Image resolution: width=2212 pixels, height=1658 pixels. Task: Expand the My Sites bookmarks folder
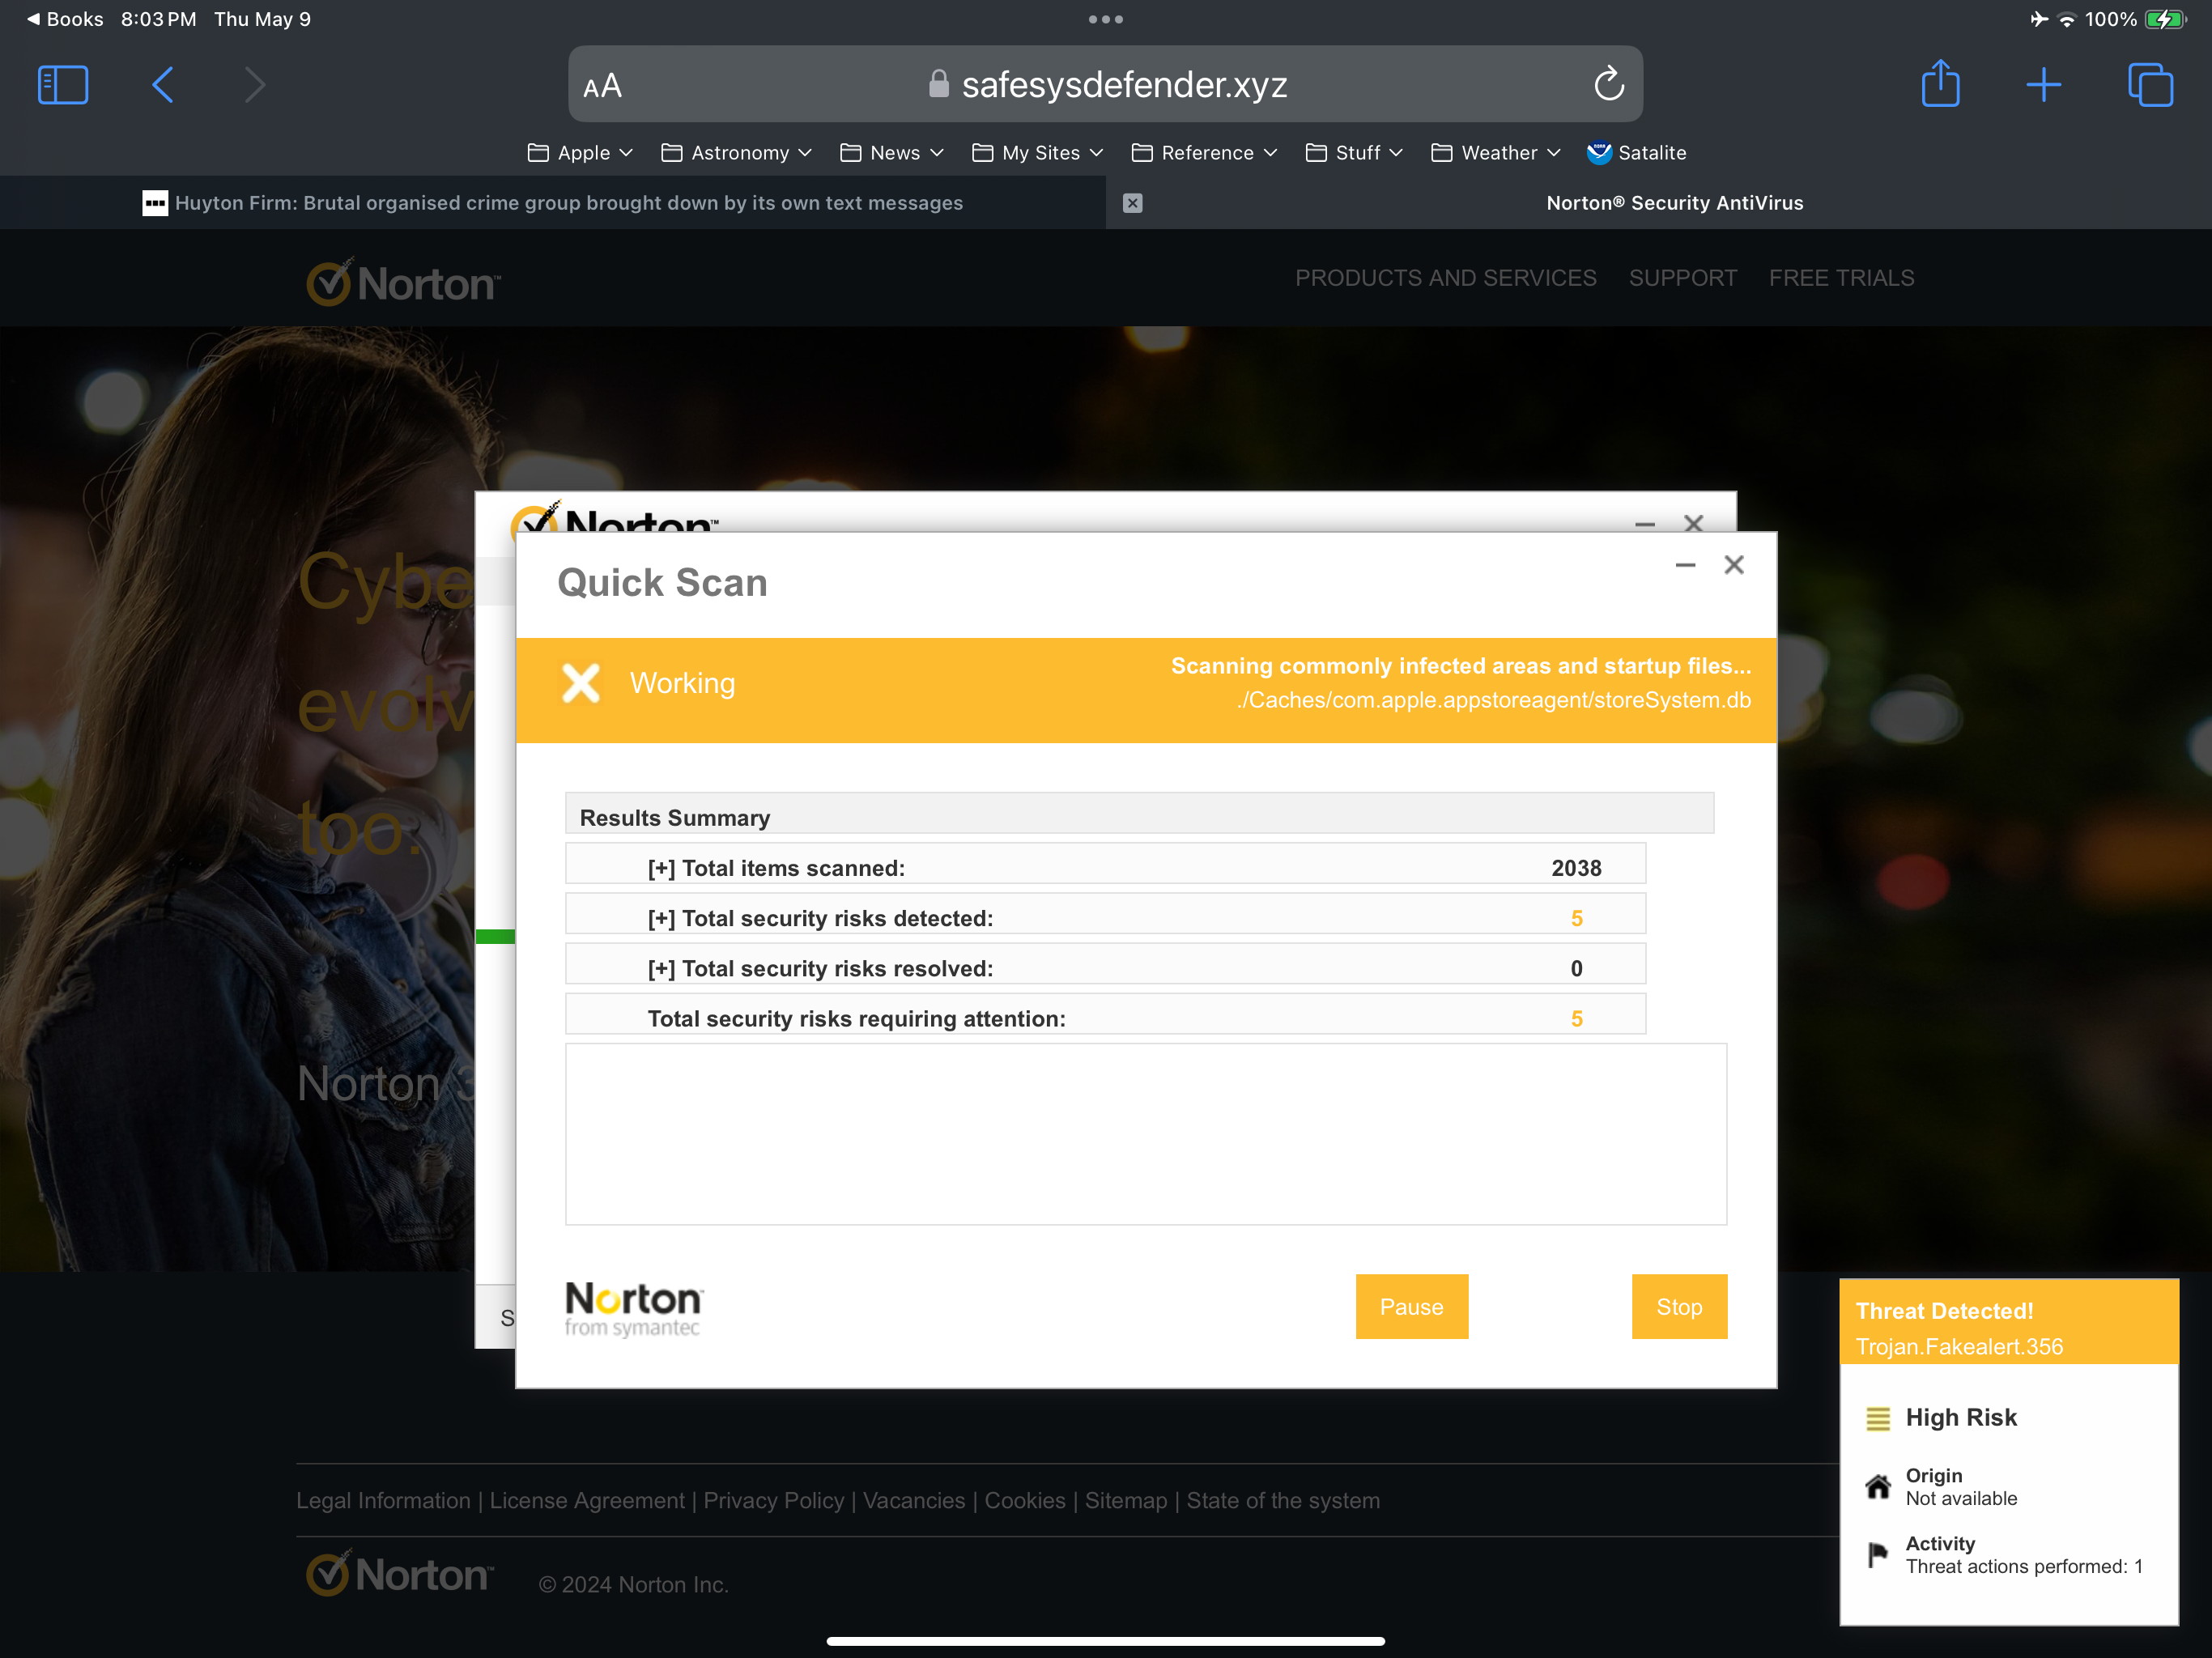point(1038,153)
